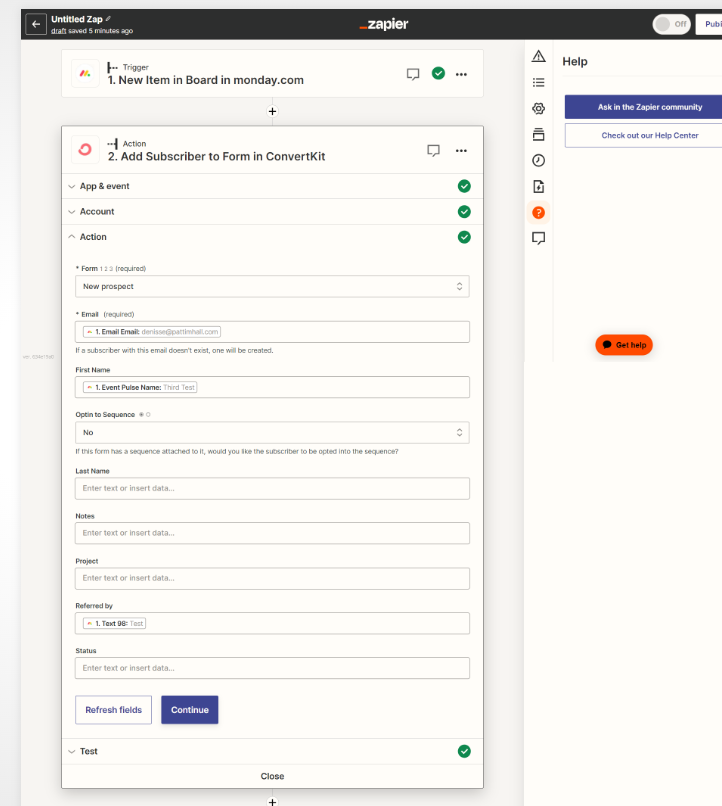Open the outline list sidebar icon
This screenshot has height=806, width=722.
pyautogui.click(x=539, y=82)
